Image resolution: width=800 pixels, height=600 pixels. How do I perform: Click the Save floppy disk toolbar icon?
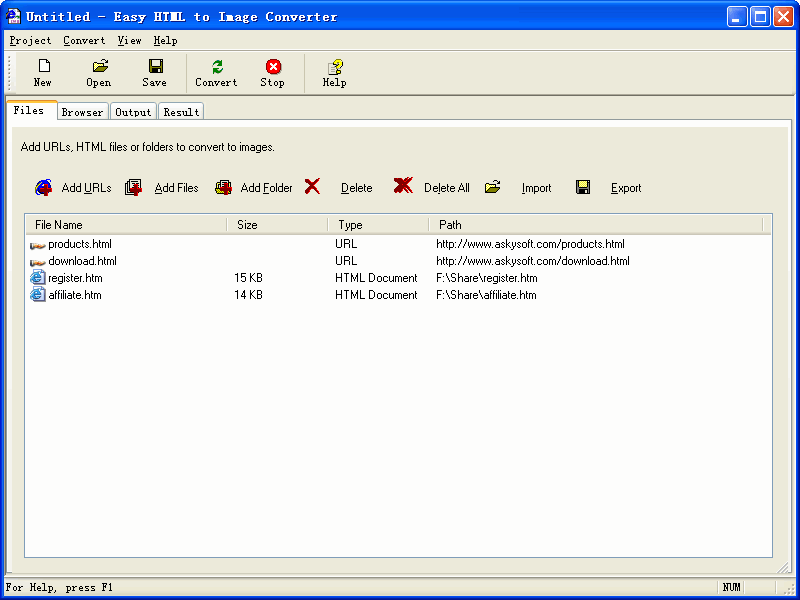pyautogui.click(x=156, y=66)
